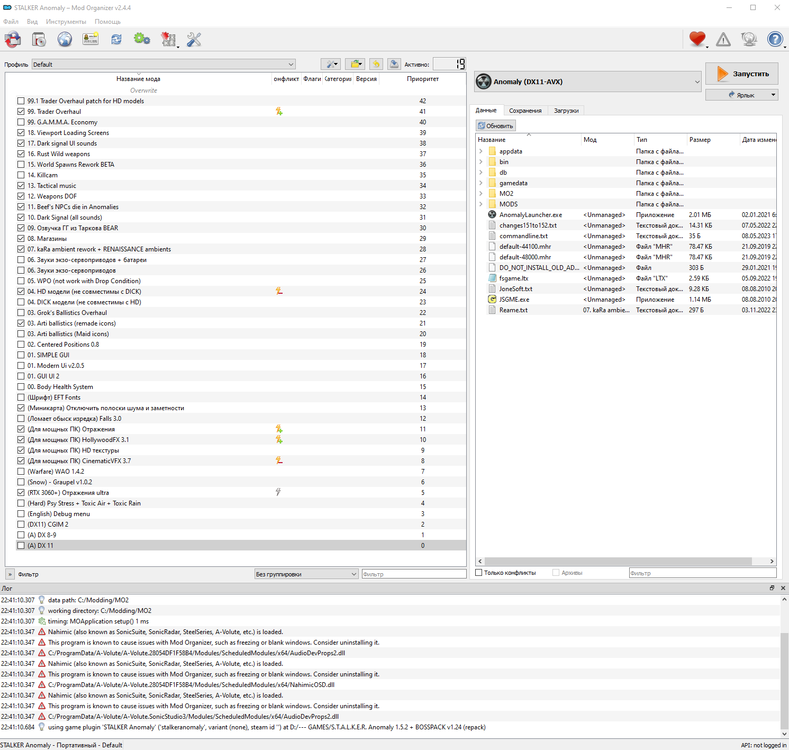Image resolution: width=789 pixels, height=750 pixels.
Task: Expand the MO2 folder
Action: (x=481, y=193)
